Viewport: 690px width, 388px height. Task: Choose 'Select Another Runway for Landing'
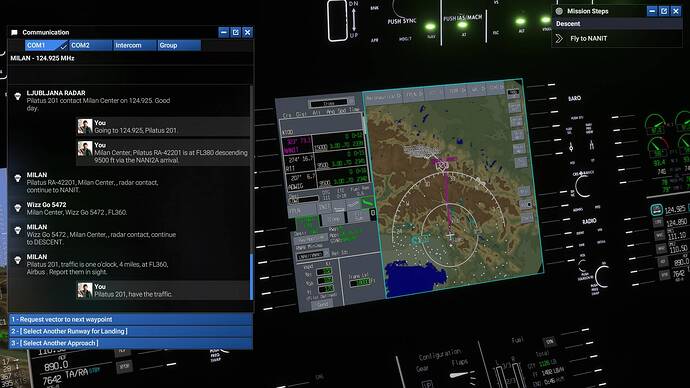pyautogui.click(x=131, y=331)
